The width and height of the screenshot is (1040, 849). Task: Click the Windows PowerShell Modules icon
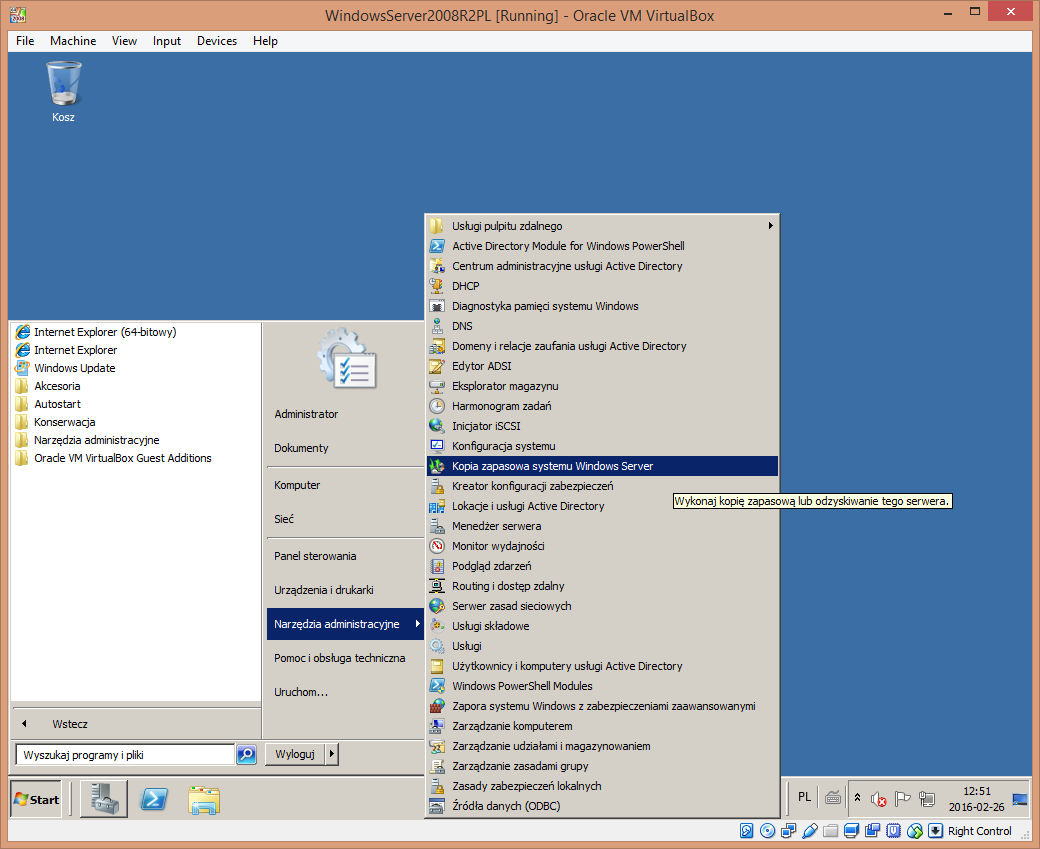point(437,686)
